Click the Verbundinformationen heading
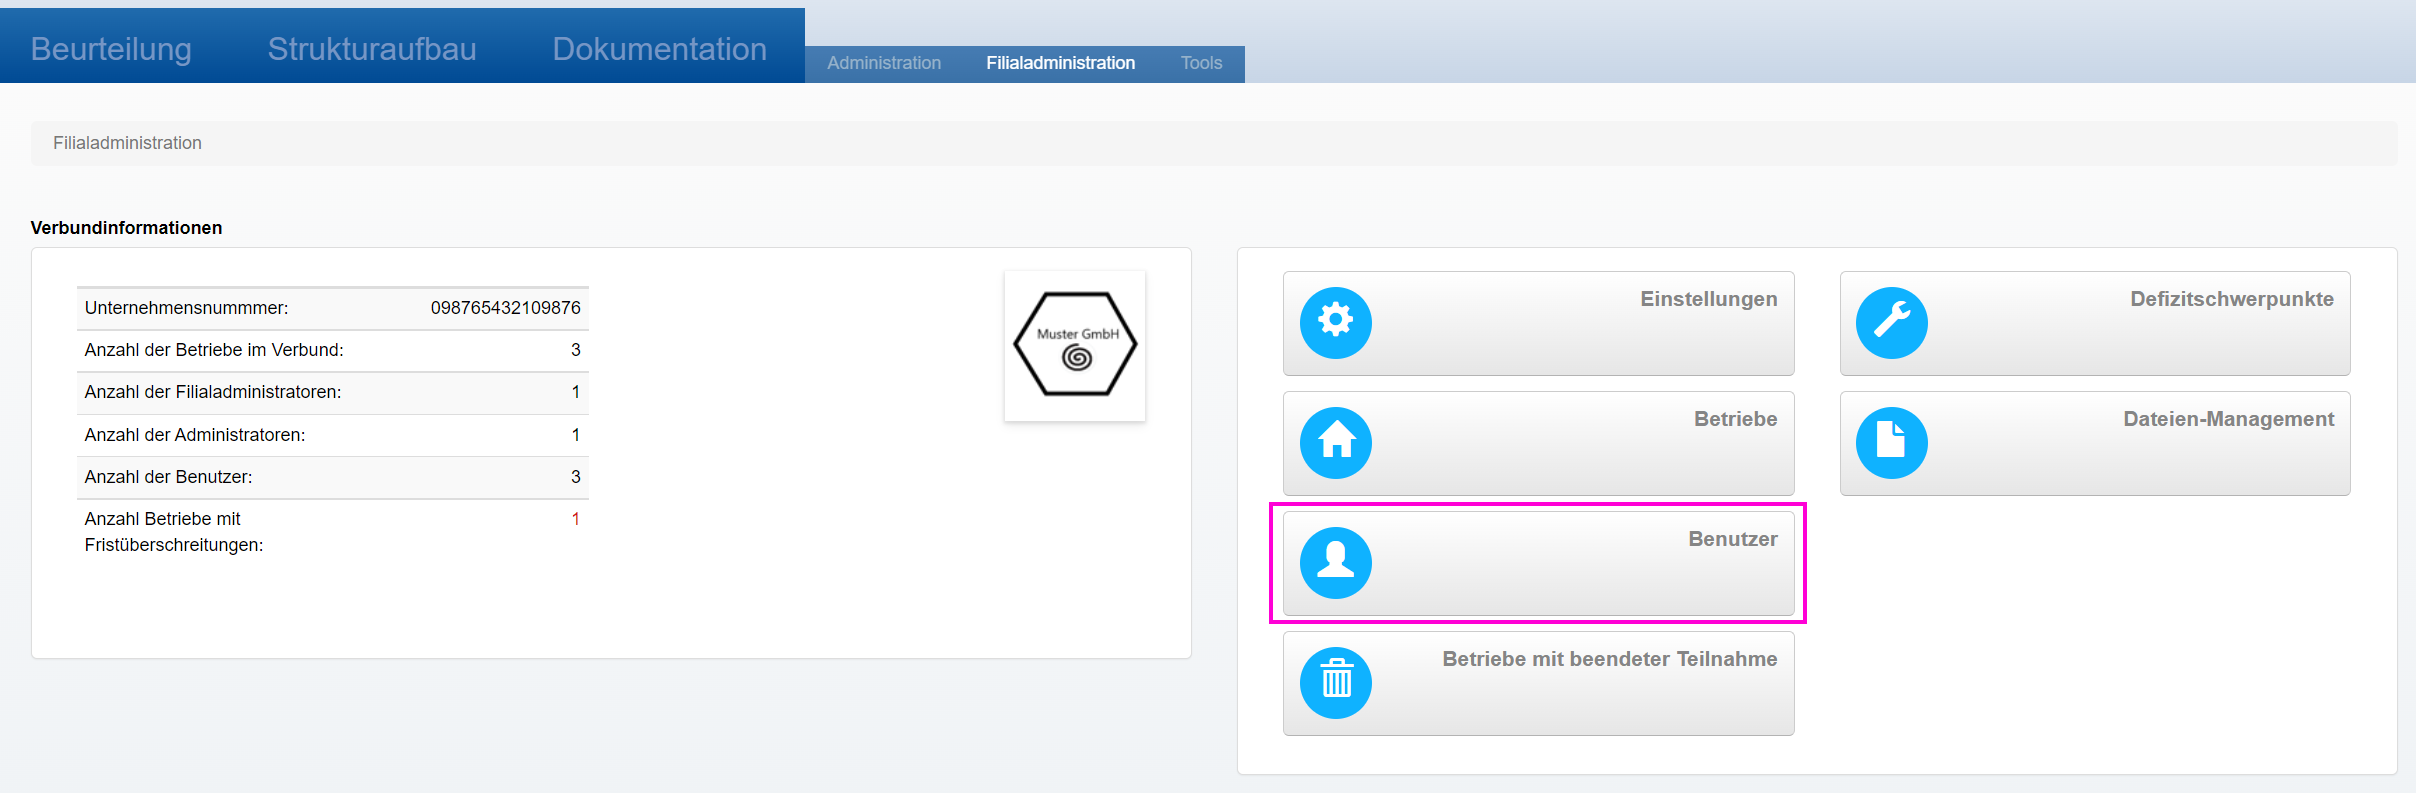Image resolution: width=2416 pixels, height=793 pixels. [126, 228]
